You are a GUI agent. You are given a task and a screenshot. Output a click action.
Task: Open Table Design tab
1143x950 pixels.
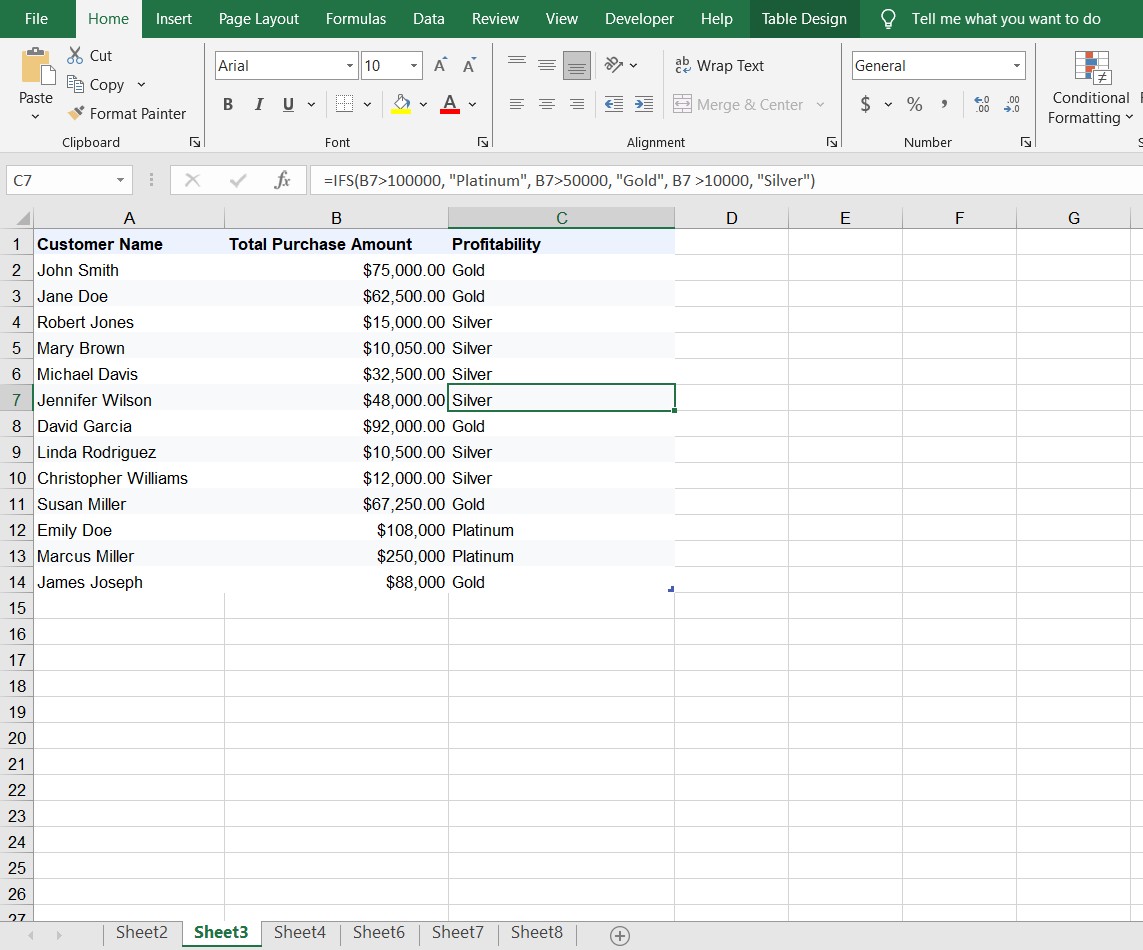pos(804,19)
